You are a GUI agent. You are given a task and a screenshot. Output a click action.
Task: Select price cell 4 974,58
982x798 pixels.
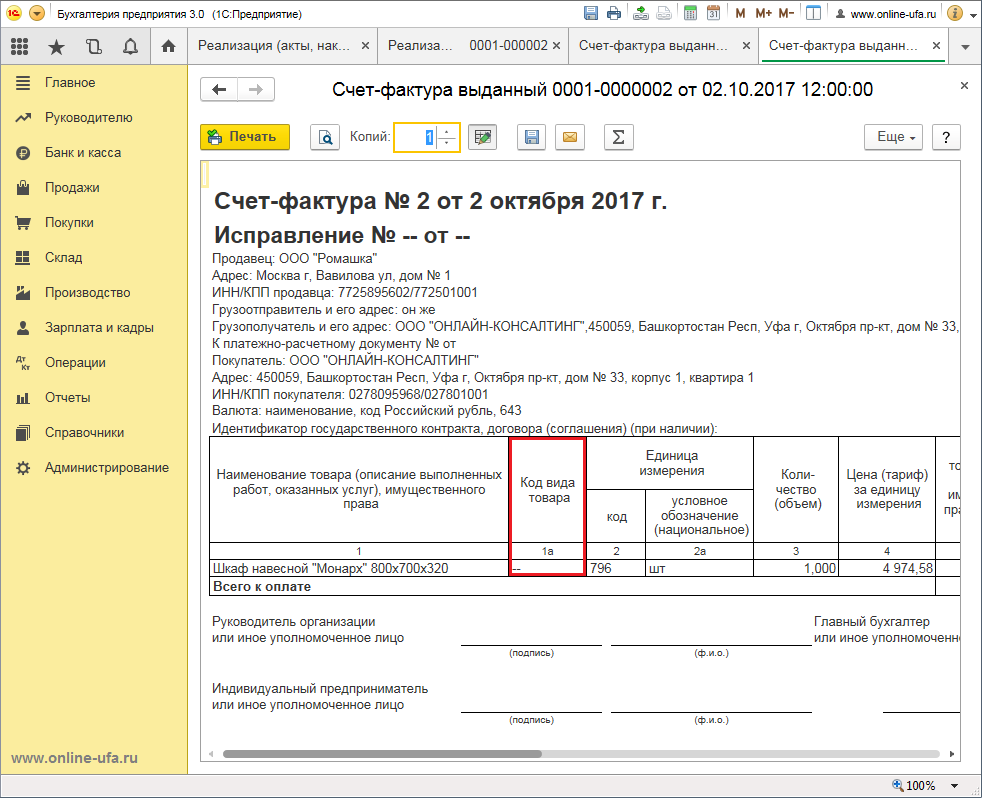click(x=887, y=568)
